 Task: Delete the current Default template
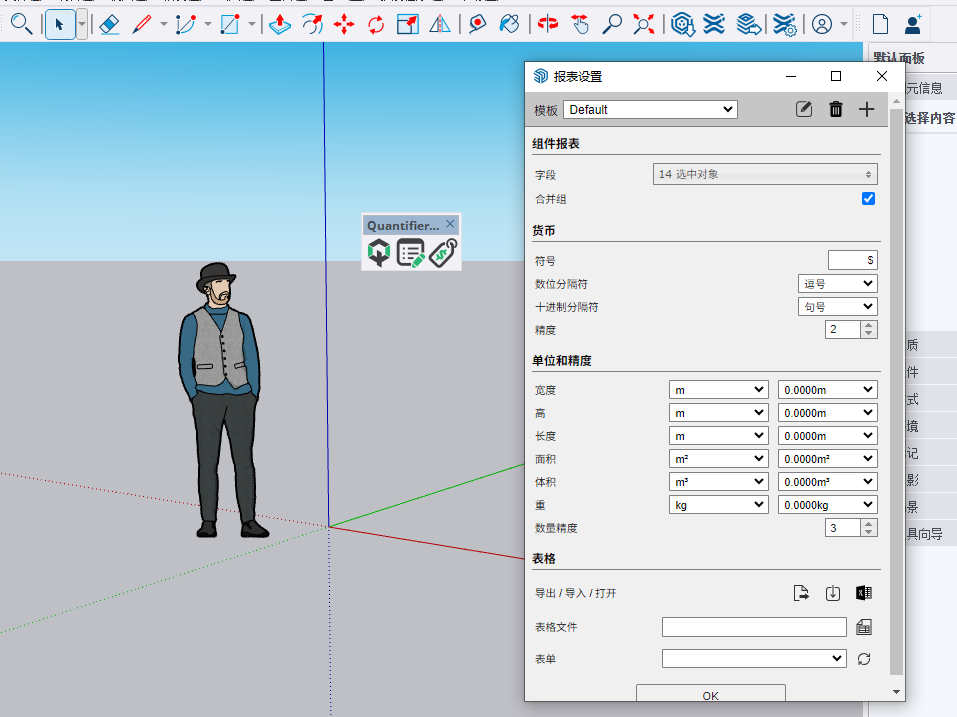835,109
